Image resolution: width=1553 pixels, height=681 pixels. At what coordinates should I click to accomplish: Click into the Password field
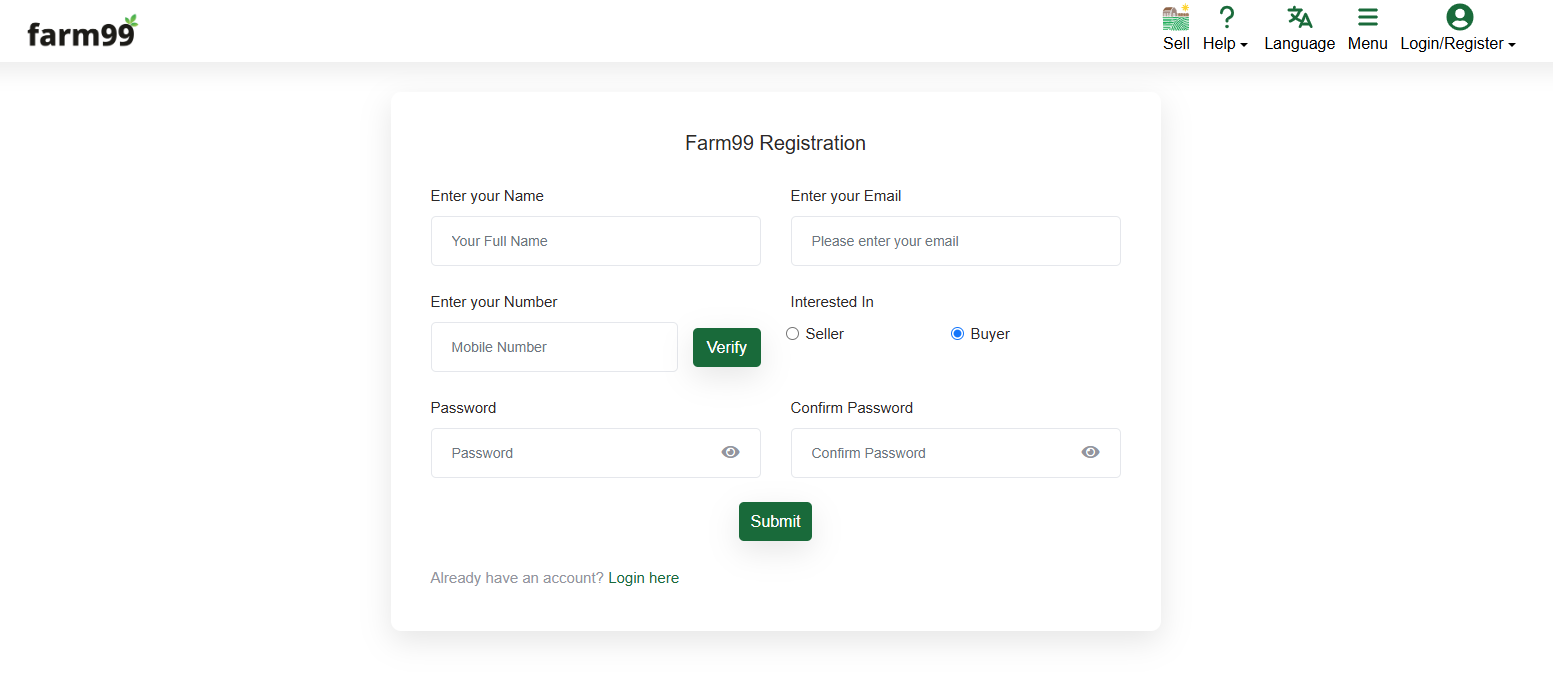click(x=575, y=453)
